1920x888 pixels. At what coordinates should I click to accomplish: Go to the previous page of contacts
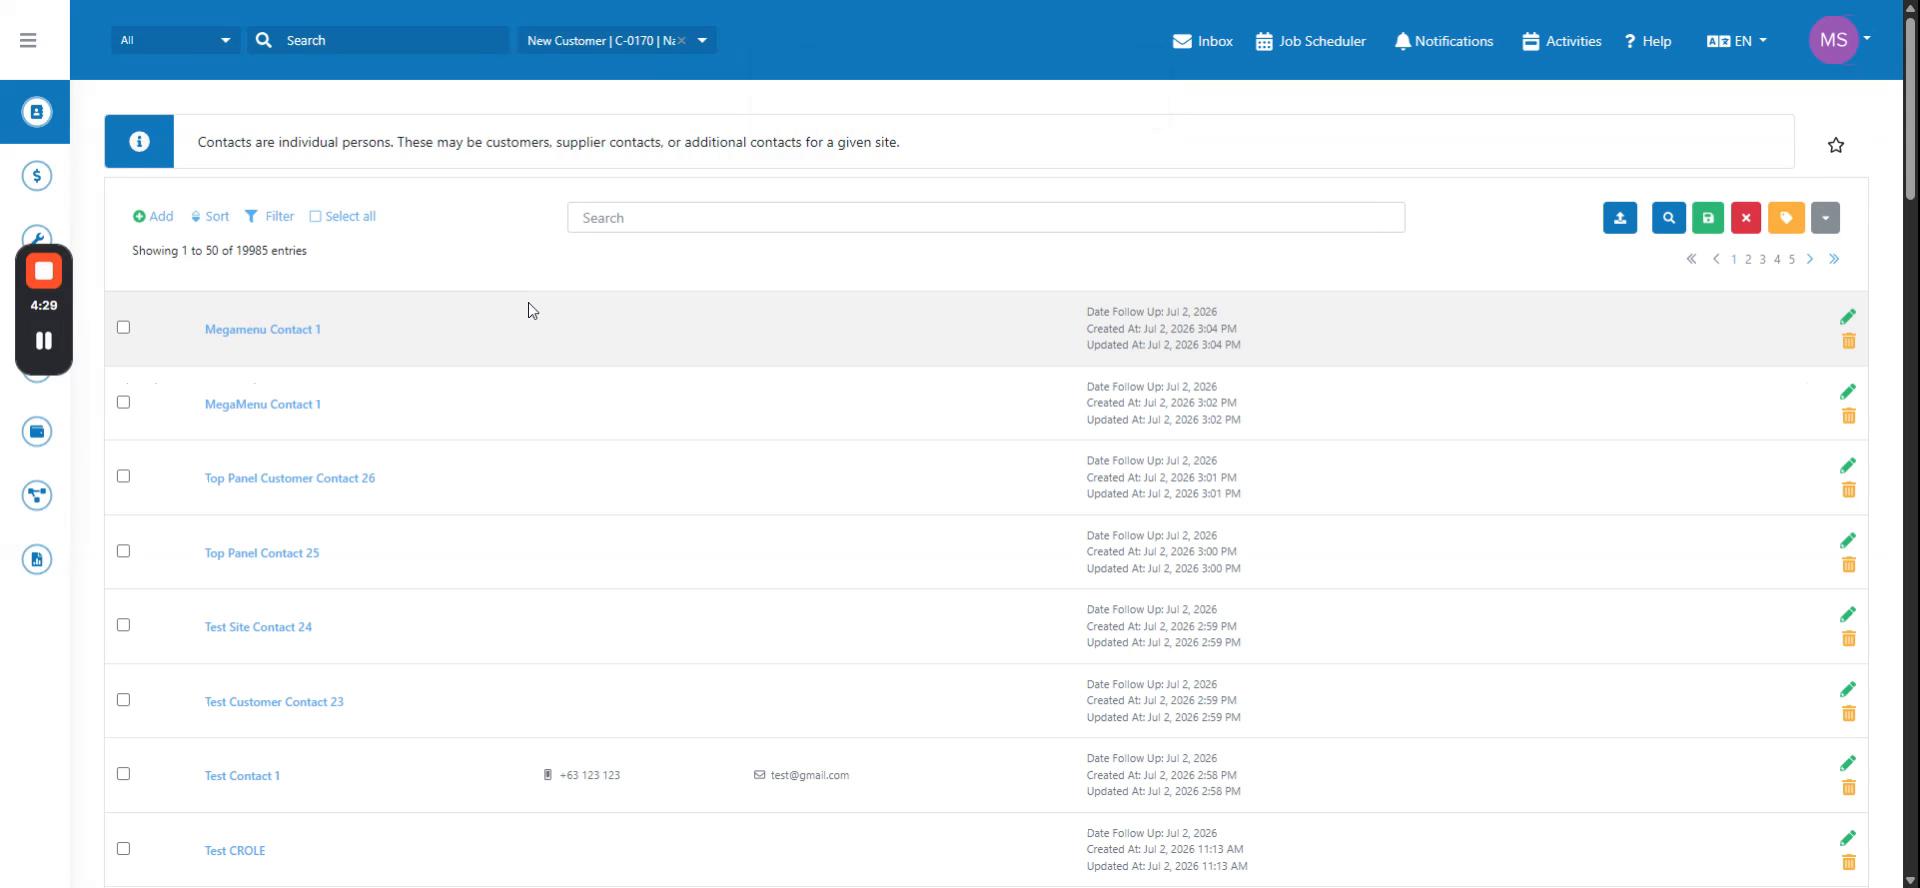point(1716,259)
